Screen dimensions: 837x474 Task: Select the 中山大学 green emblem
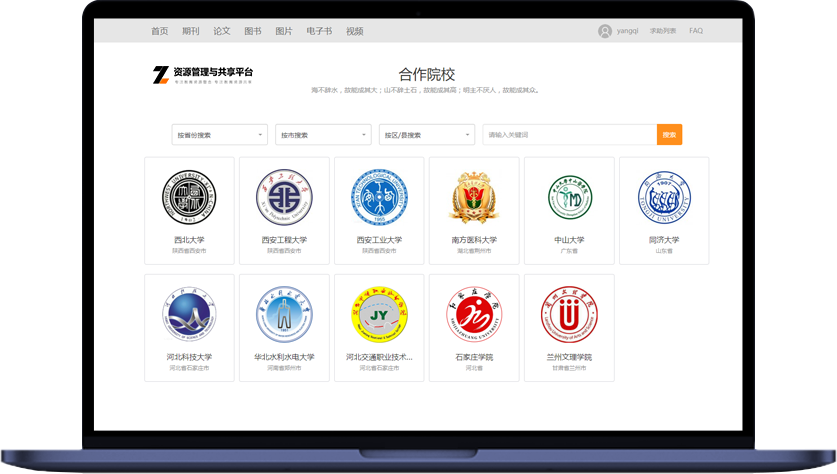coord(570,198)
